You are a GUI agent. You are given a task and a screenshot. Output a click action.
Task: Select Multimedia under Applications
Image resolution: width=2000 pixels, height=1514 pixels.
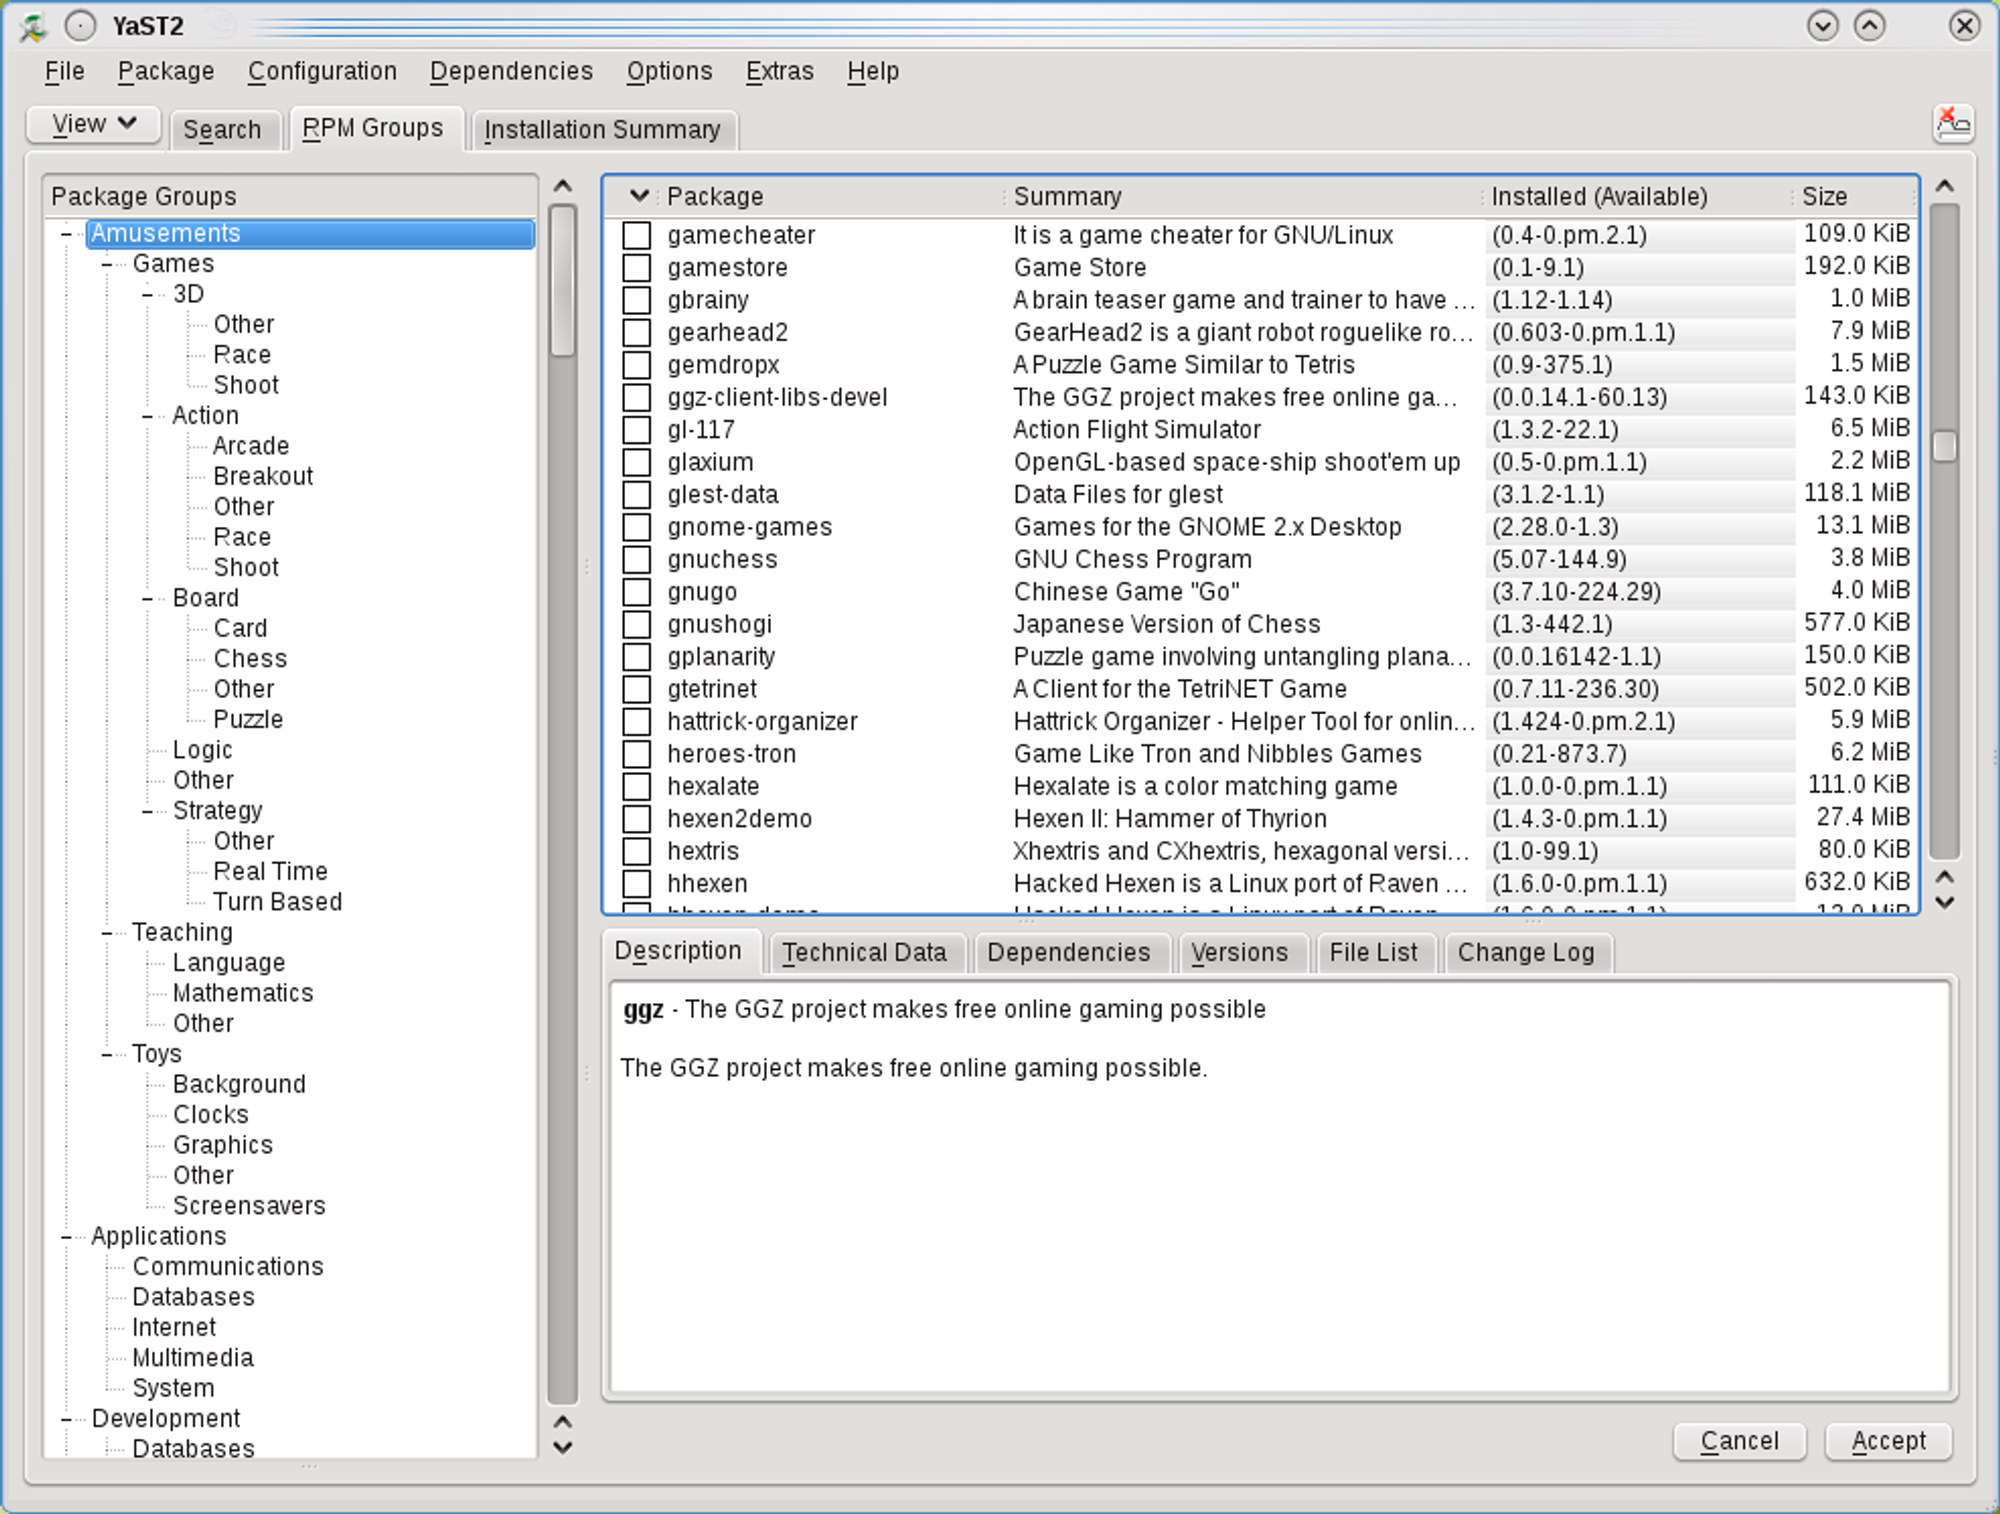(193, 1358)
